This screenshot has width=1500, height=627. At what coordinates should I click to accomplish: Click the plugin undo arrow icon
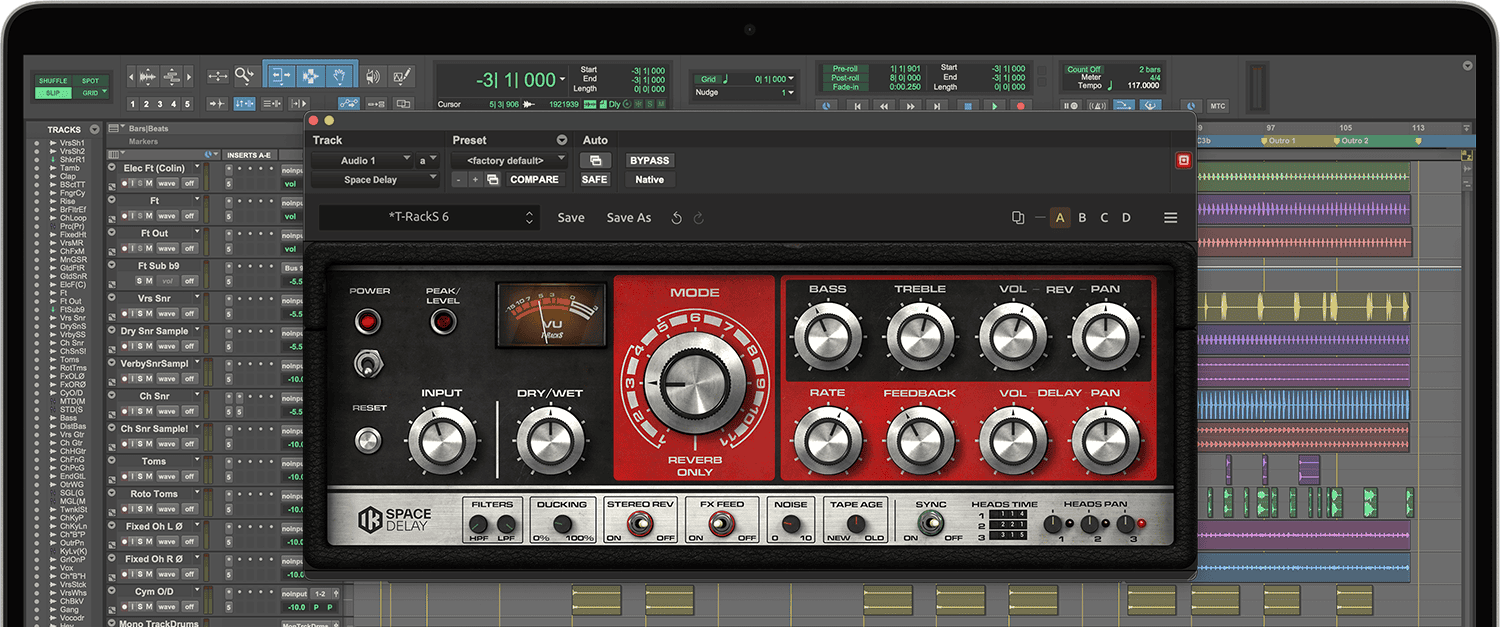(676, 218)
